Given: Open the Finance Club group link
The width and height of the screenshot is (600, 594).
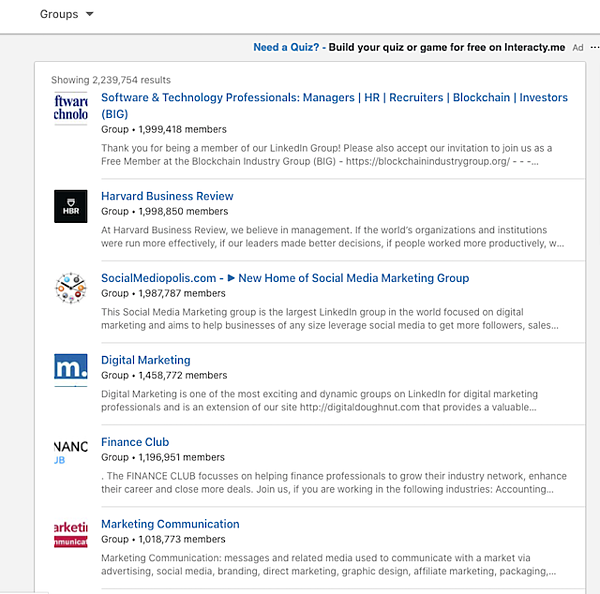Looking at the screenshot, I should [135, 442].
